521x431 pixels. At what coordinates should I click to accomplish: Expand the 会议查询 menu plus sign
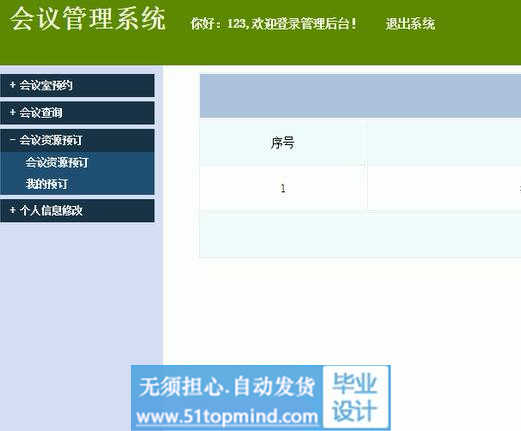click(13, 113)
